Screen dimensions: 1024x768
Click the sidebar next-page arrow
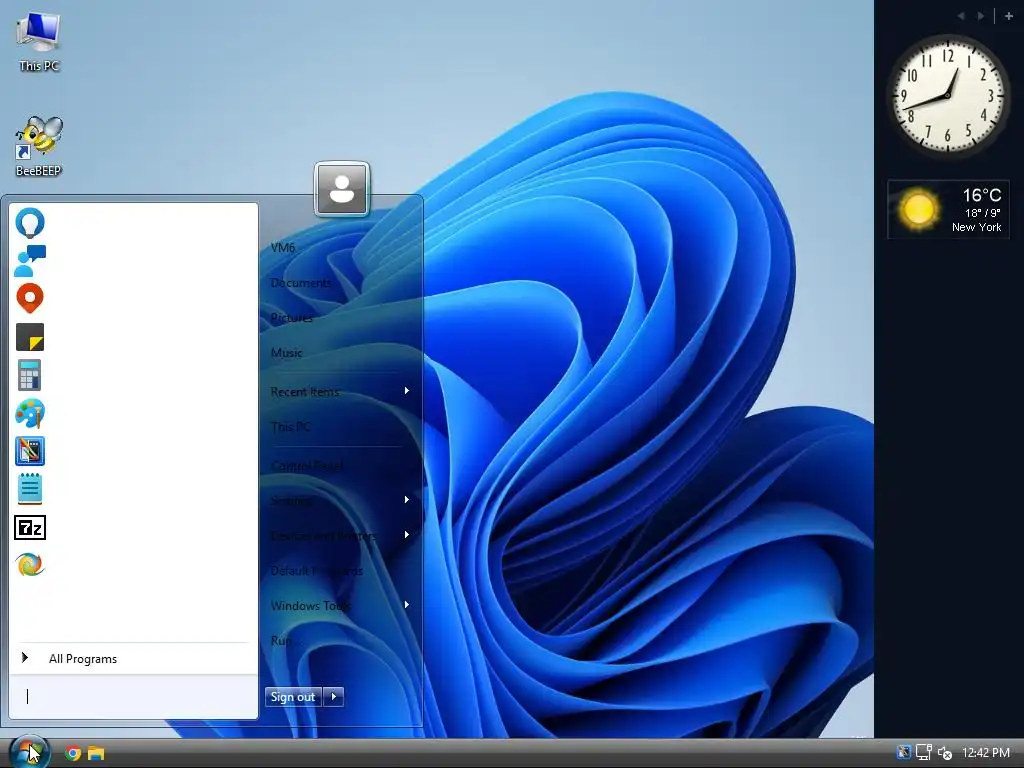click(x=981, y=16)
